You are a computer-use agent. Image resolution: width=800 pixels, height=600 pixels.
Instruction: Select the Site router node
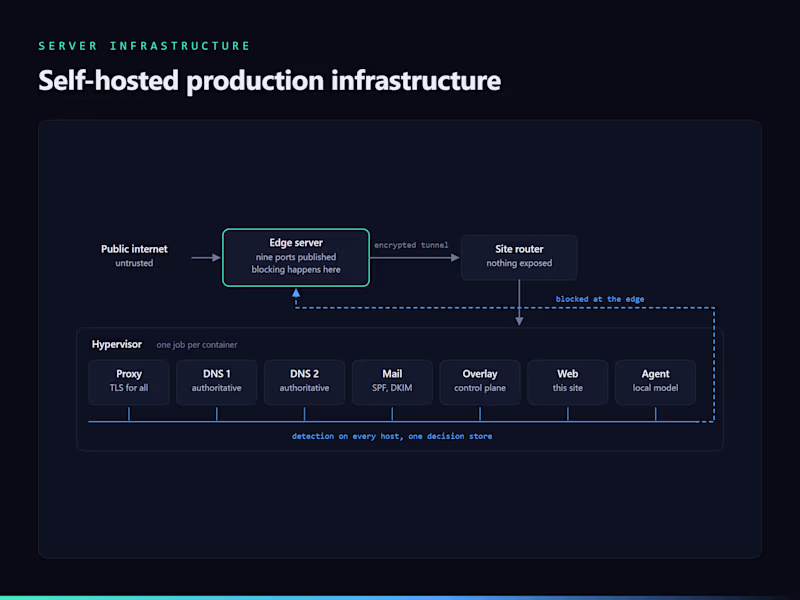519,257
